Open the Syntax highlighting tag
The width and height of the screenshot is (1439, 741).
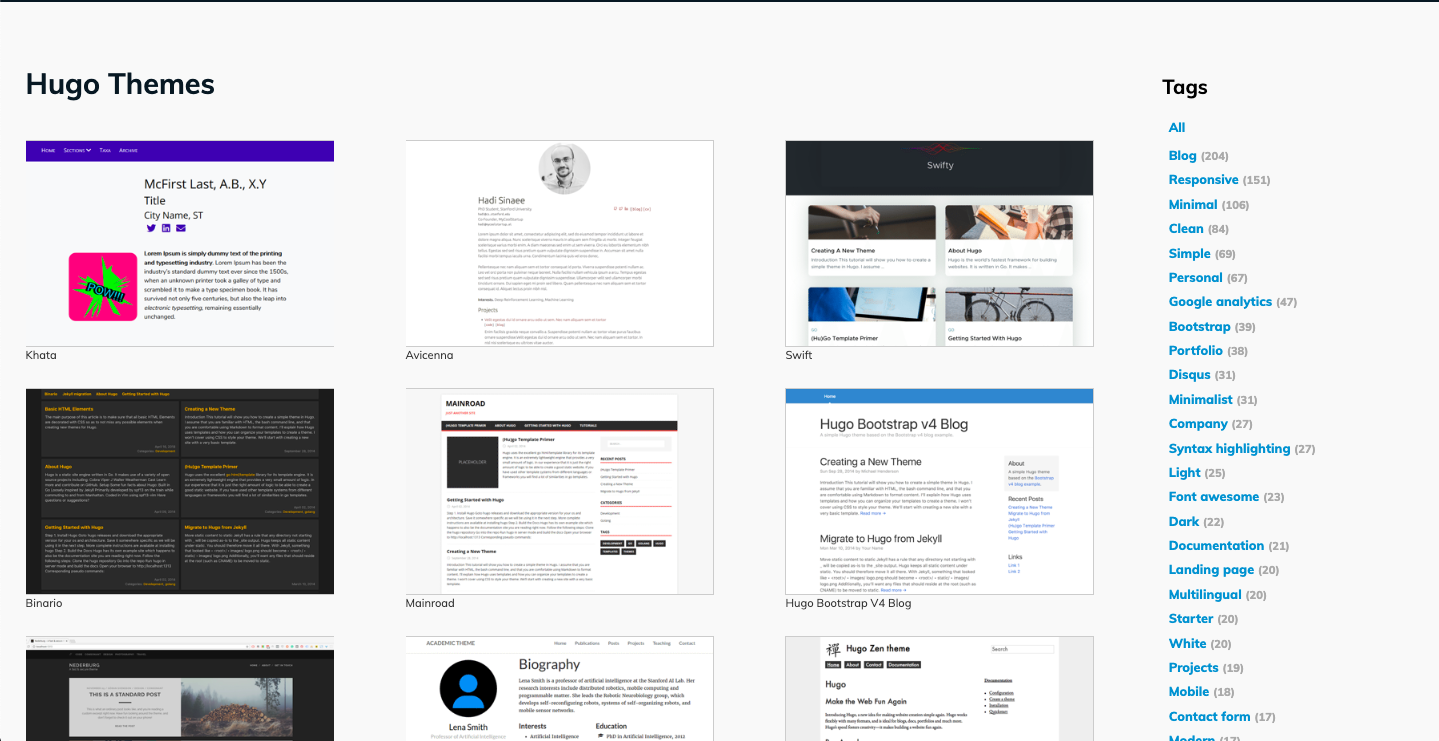pyautogui.click(x=1229, y=448)
